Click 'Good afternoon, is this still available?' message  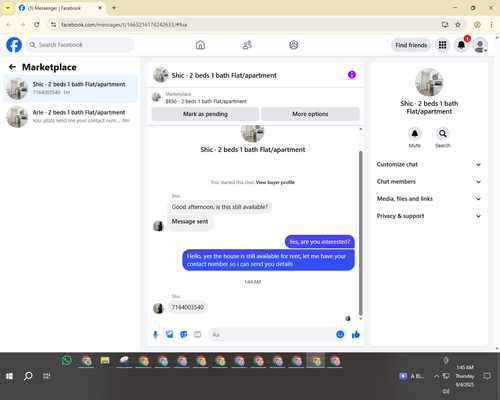(220, 207)
